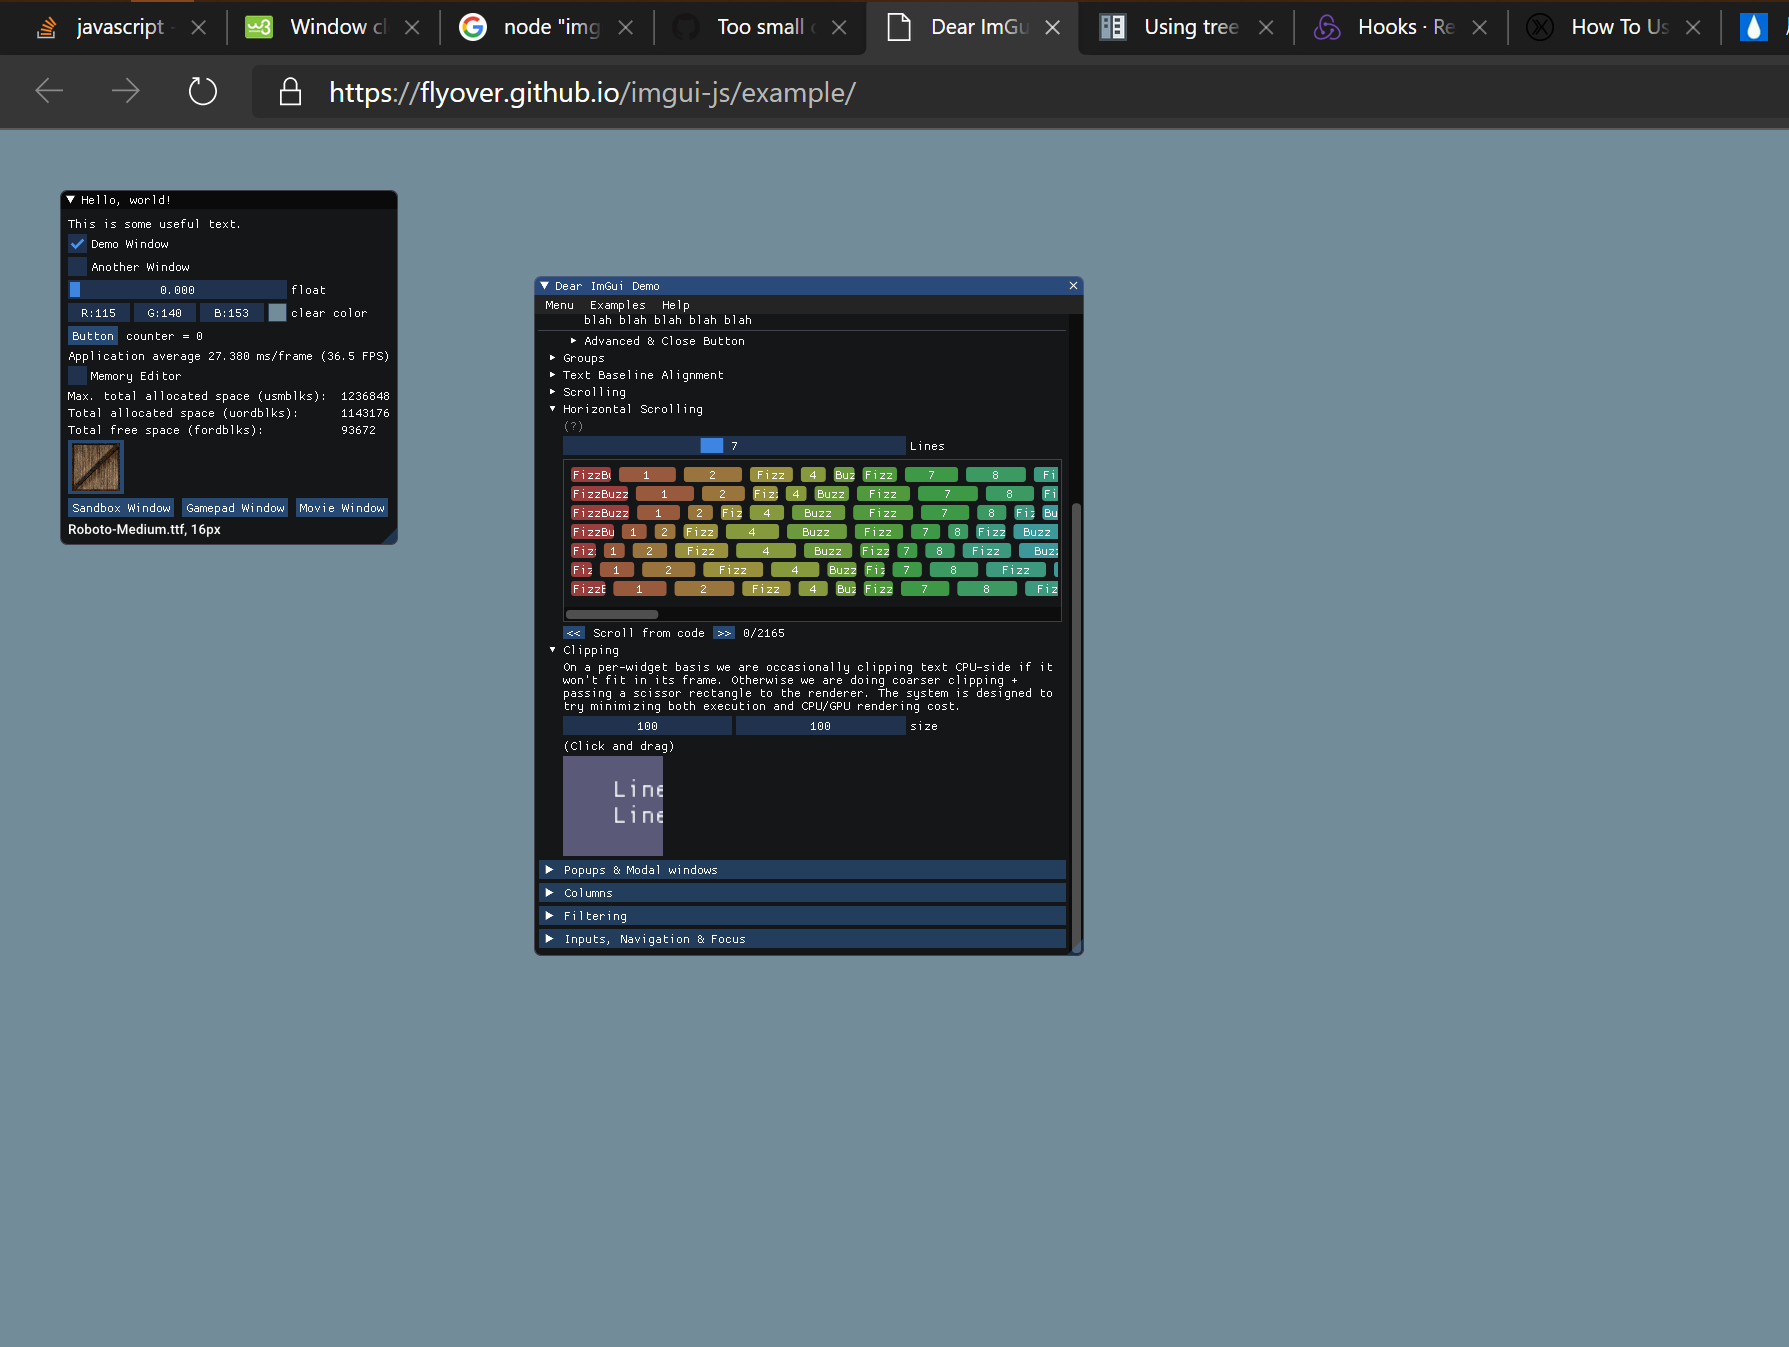Screen dimensions: 1789x1347
Task: Click the browser back arrow
Action: (x=49, y=92)
